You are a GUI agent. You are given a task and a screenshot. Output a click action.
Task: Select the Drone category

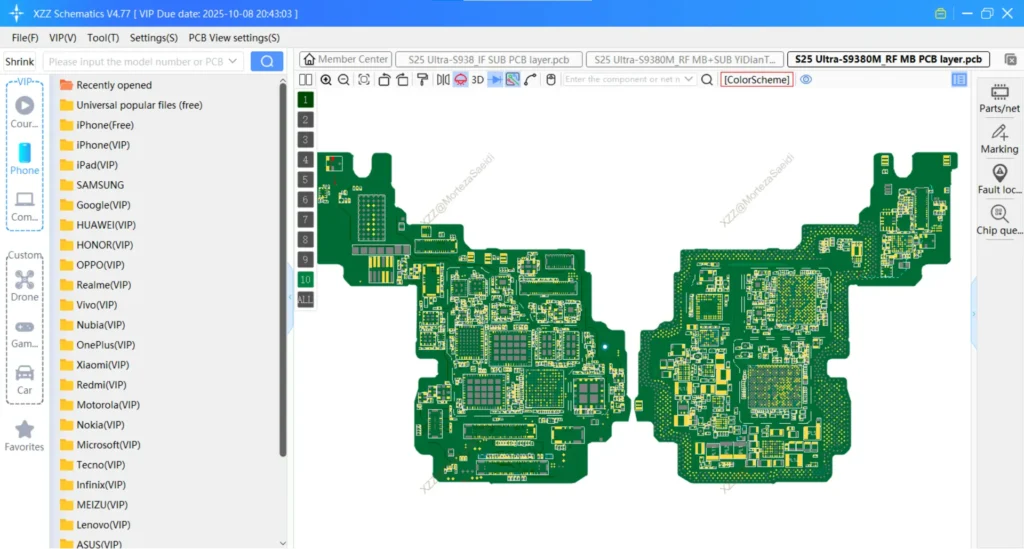tap(25, 286)
